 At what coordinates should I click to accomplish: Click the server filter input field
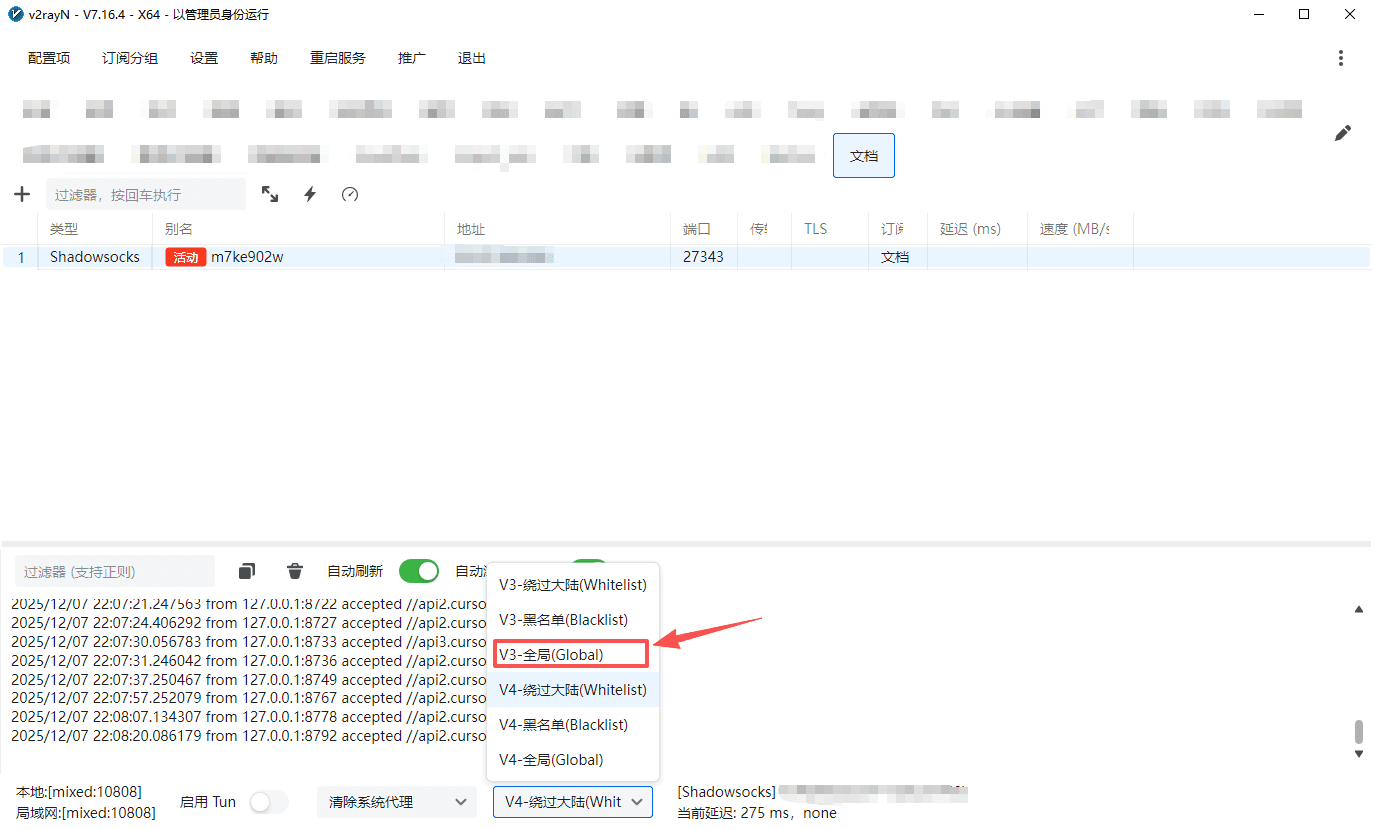pos(145,194)
